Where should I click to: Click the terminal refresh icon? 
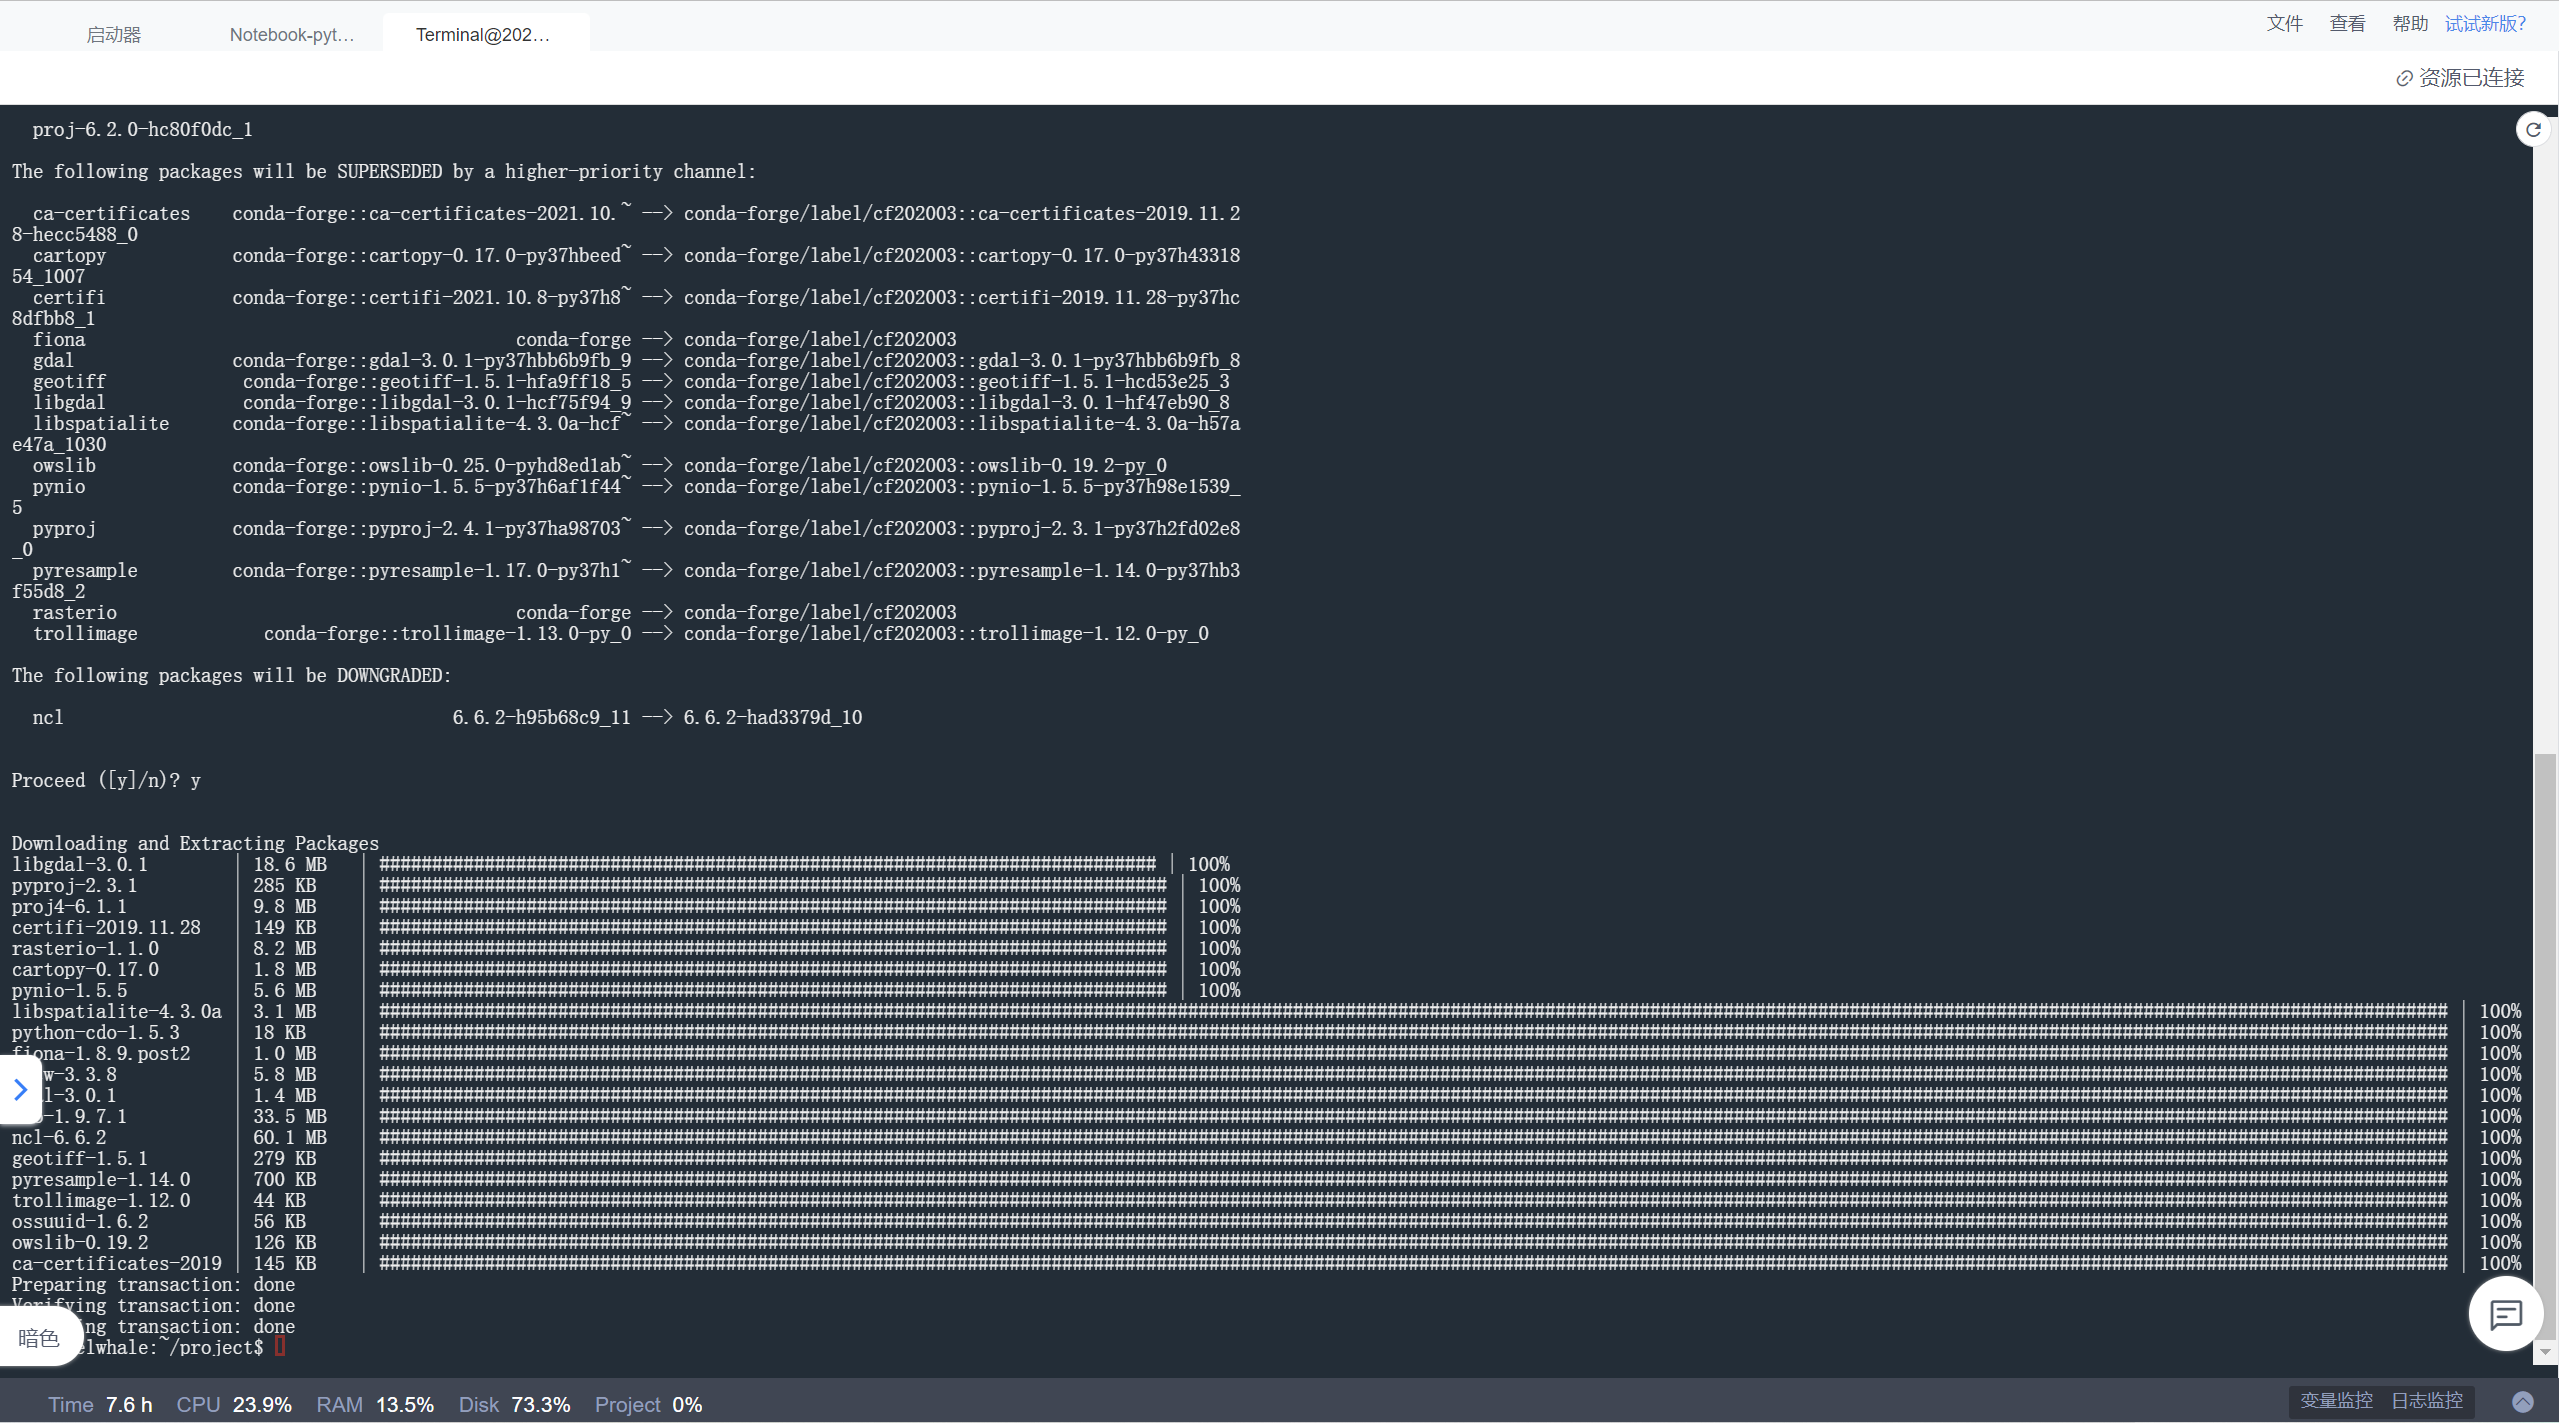click(x=2533, y=129)
